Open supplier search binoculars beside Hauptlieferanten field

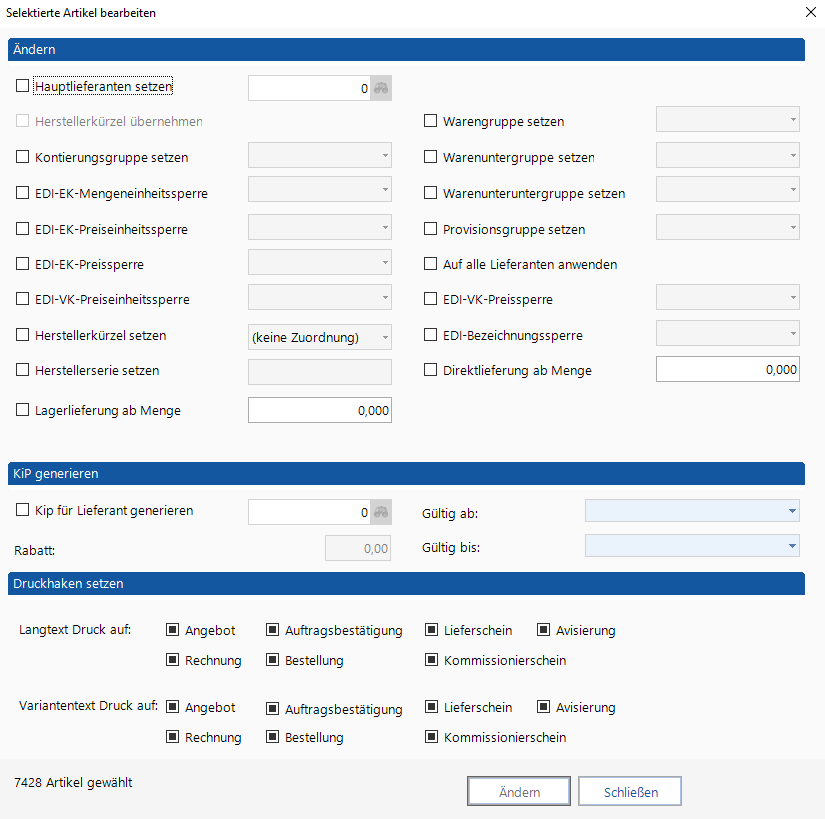(x=381, y=88)
